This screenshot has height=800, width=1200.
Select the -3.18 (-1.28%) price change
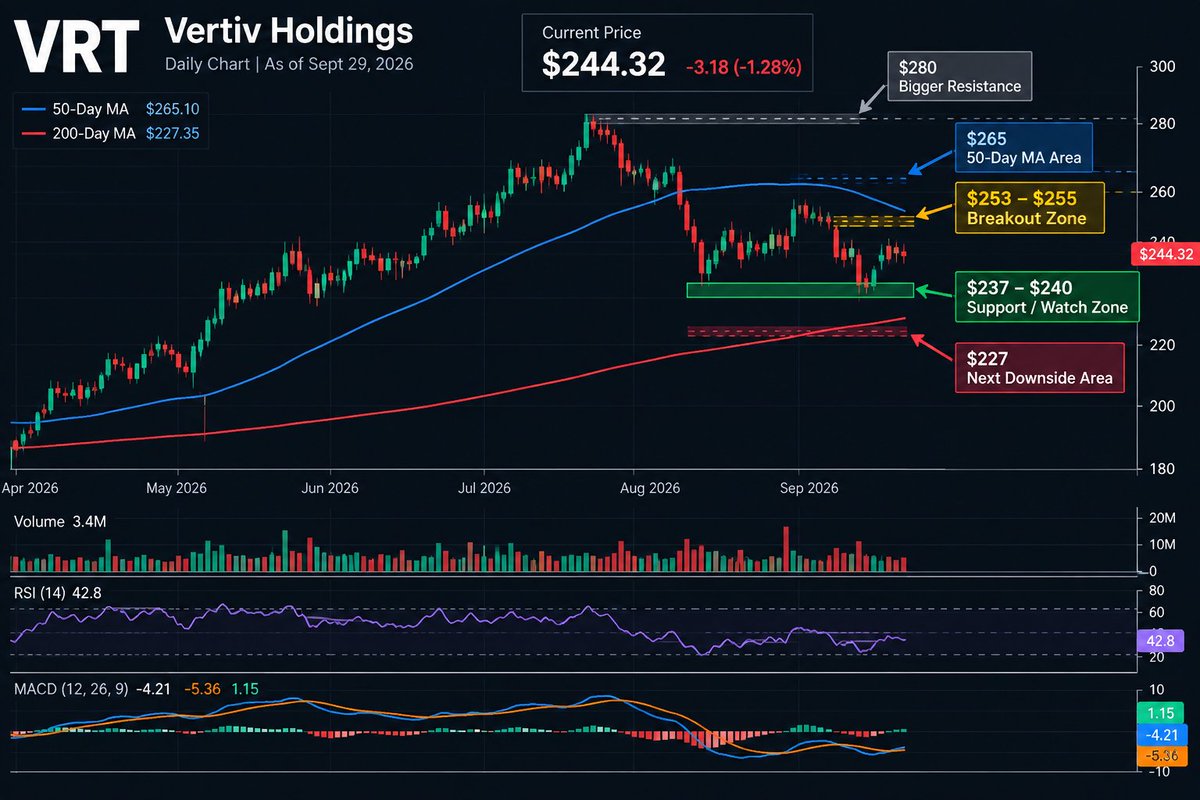point(744,67)
